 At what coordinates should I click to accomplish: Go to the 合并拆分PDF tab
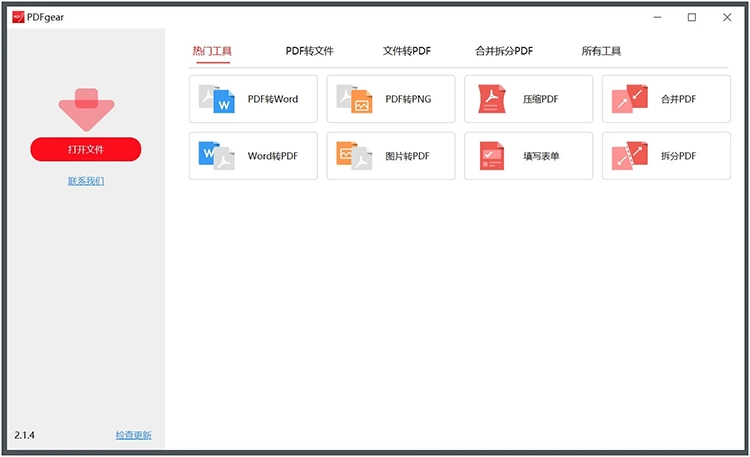(504, 51)
